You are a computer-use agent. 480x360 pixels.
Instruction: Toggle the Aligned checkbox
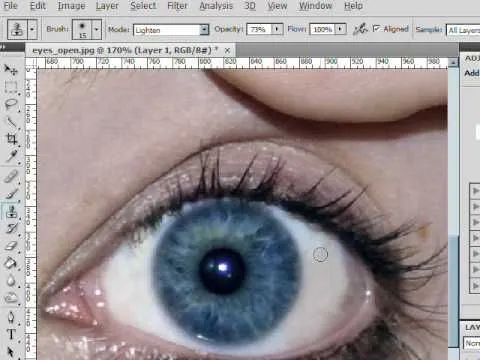(x=376, y=29)
